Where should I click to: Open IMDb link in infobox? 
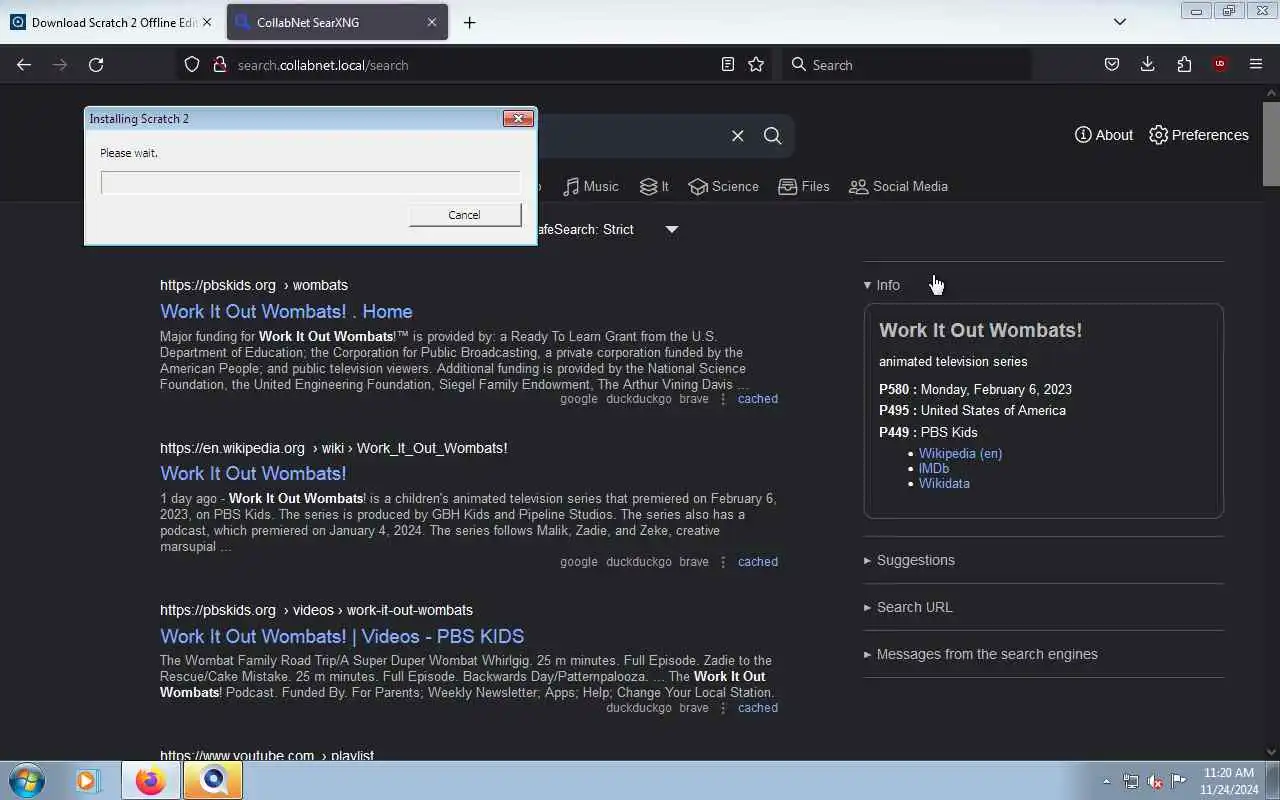(x=934, y=468)
